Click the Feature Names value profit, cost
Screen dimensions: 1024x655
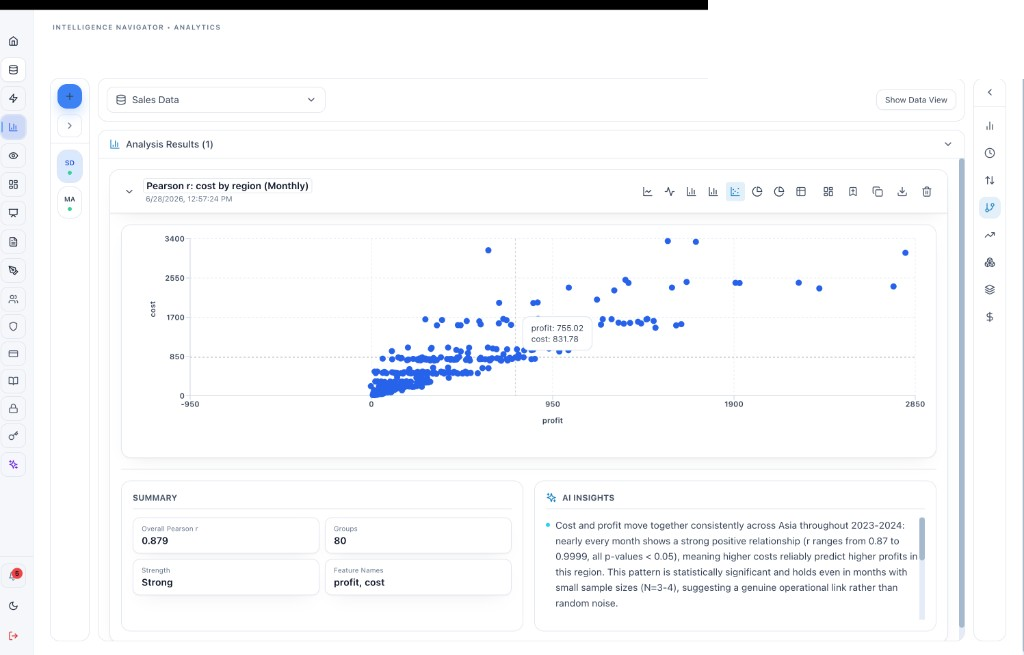click(359, 583)
